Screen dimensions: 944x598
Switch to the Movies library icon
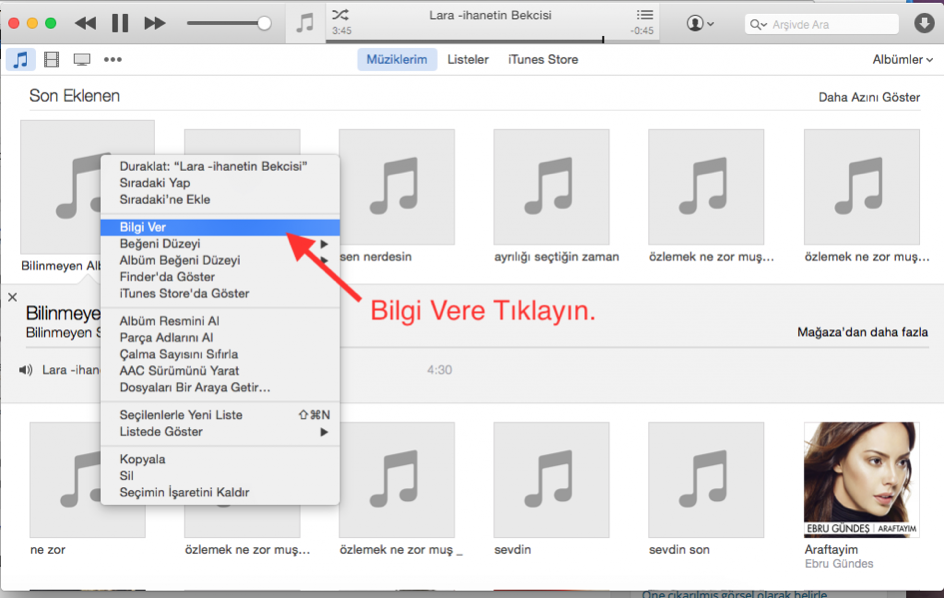pyautogui.click(x=52, y=60)
